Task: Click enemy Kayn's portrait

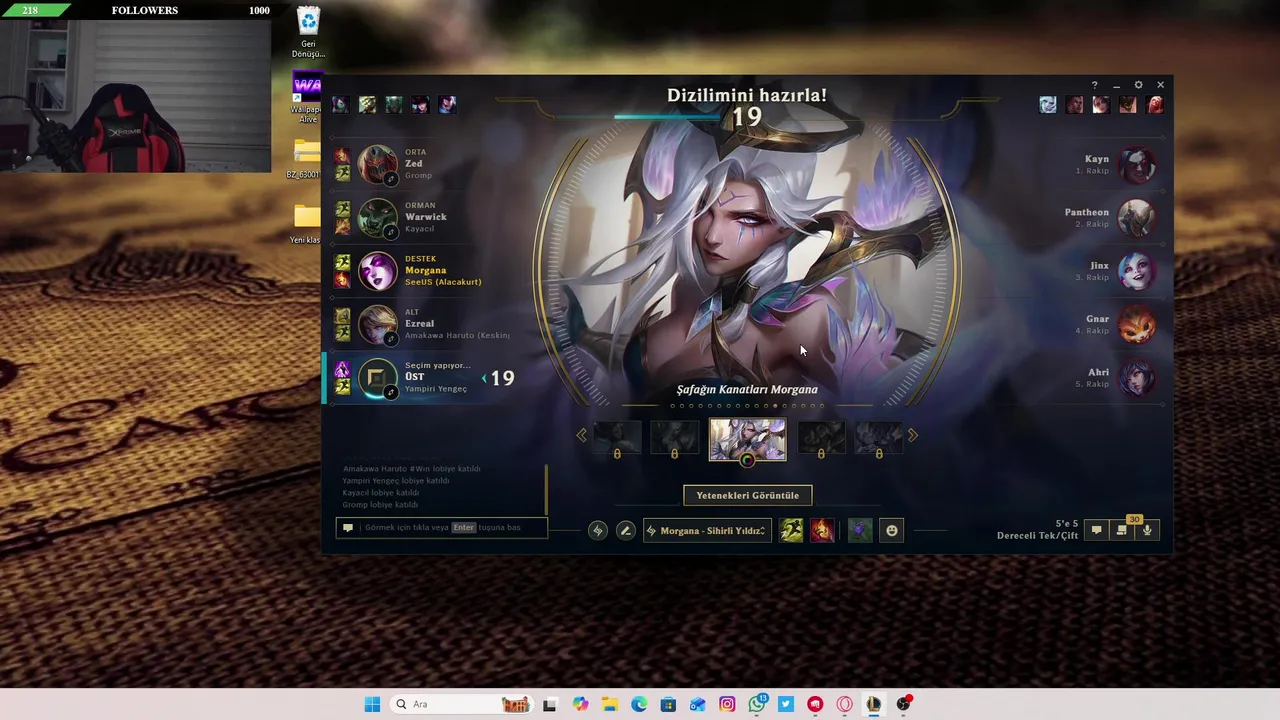Action: point(1137,164)
